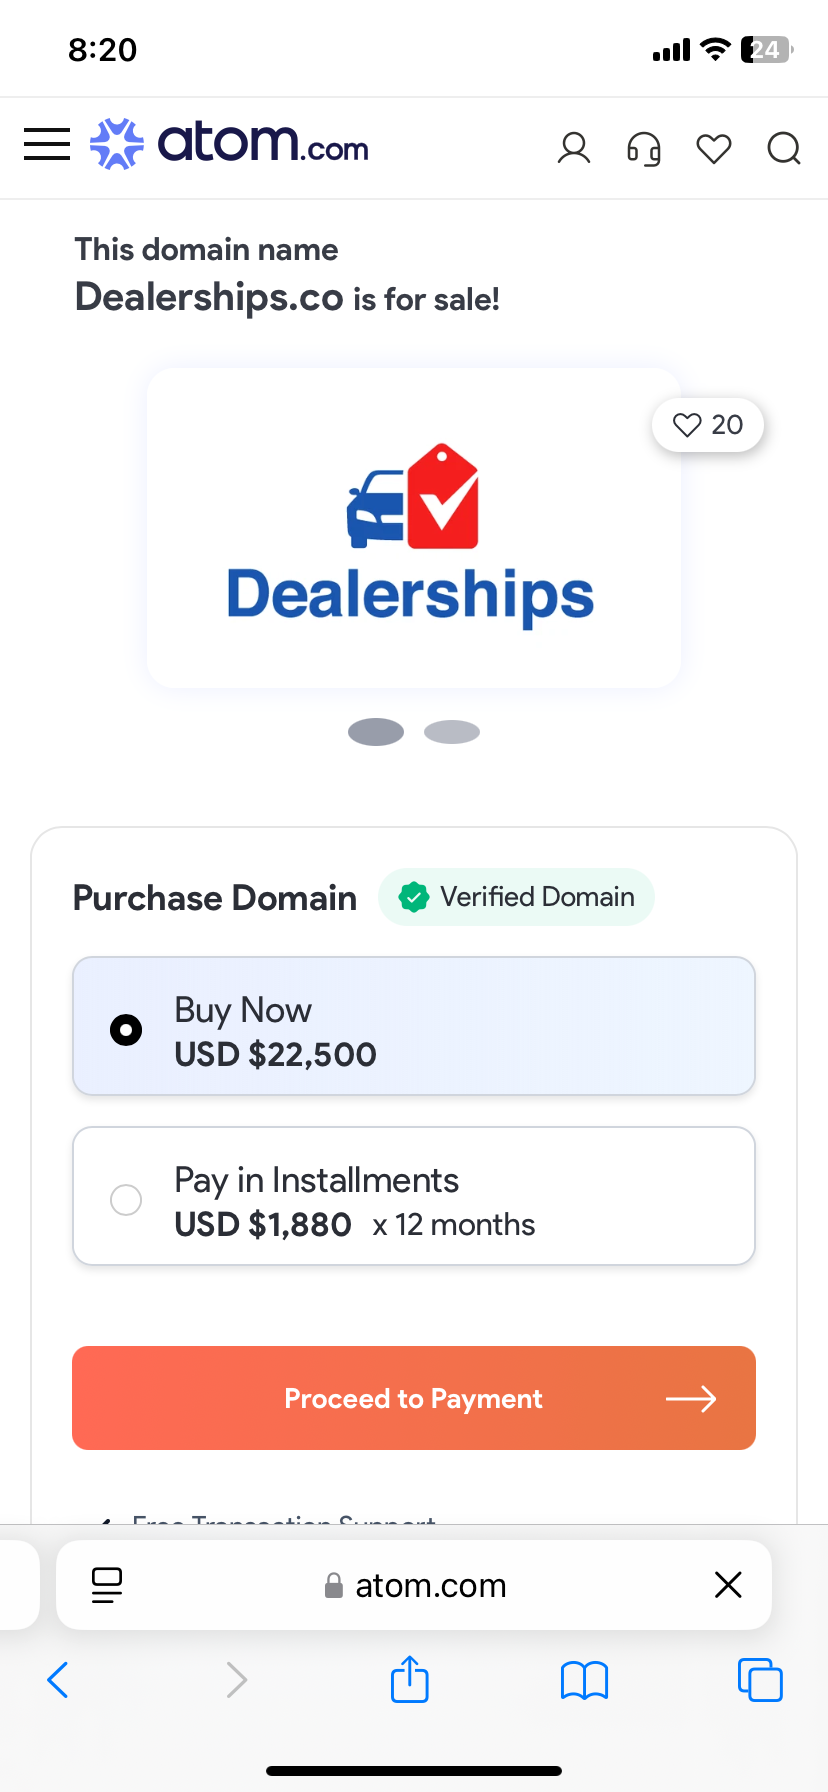Go back with Safari's back chevron

point(58,1680)
